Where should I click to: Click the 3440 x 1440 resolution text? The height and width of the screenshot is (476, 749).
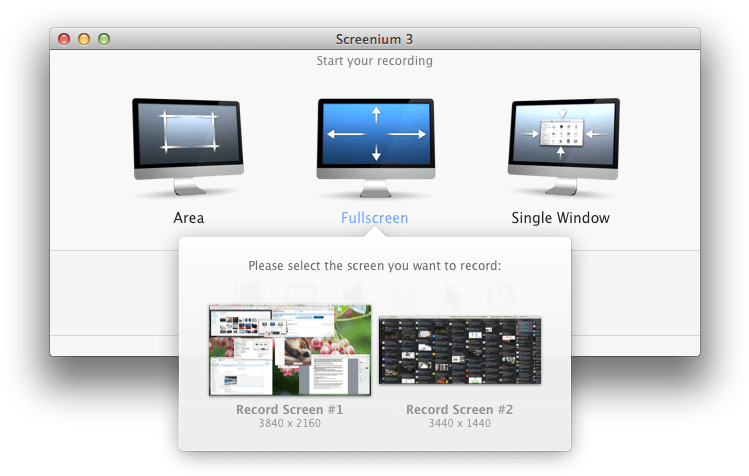tap(460, 423)
